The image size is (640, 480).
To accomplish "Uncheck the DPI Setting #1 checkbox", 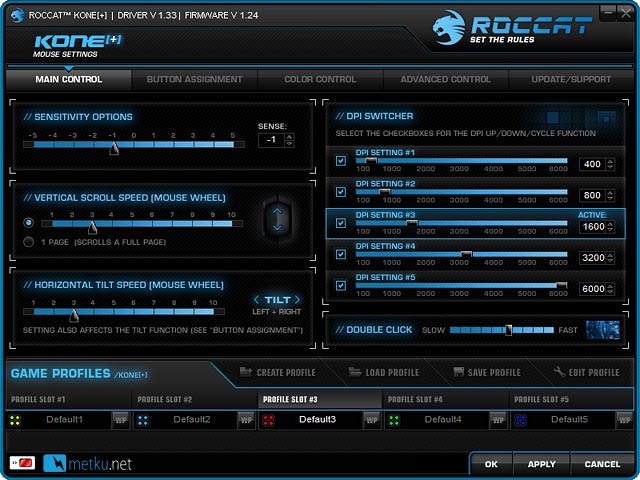I will click(341, 161).
